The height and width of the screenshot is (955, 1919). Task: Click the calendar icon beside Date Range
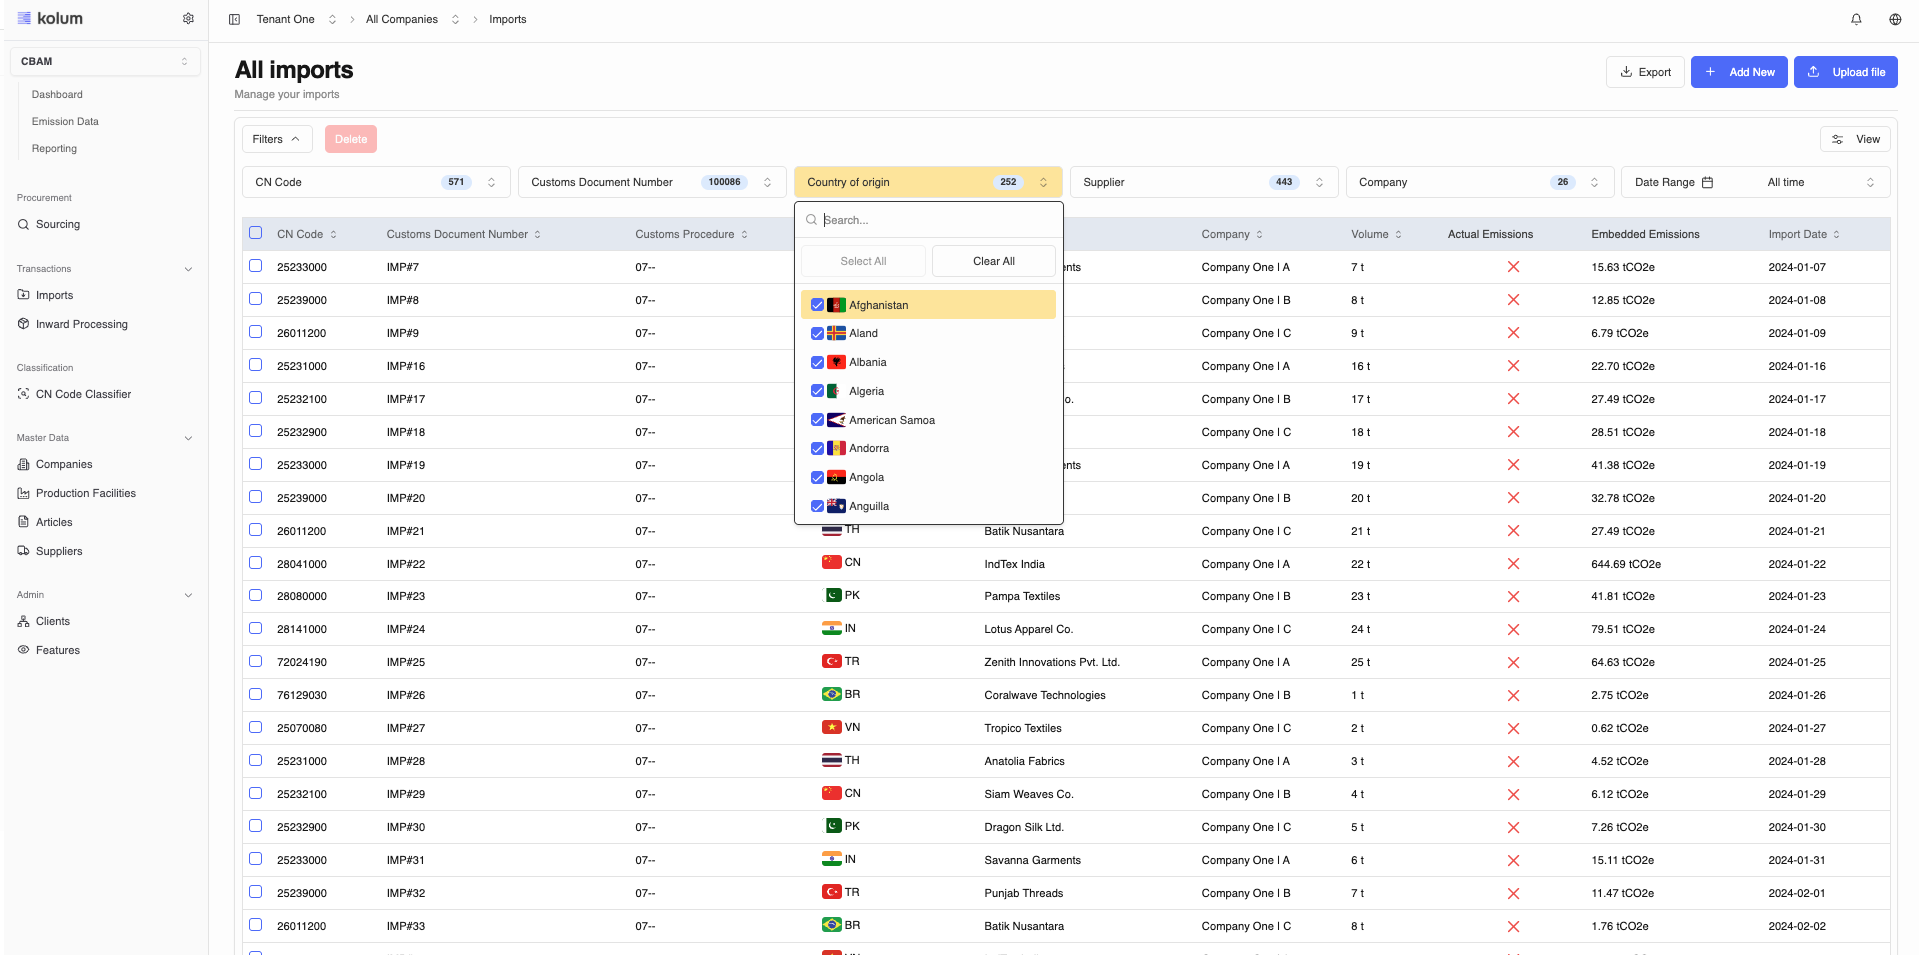[1707, 182]
